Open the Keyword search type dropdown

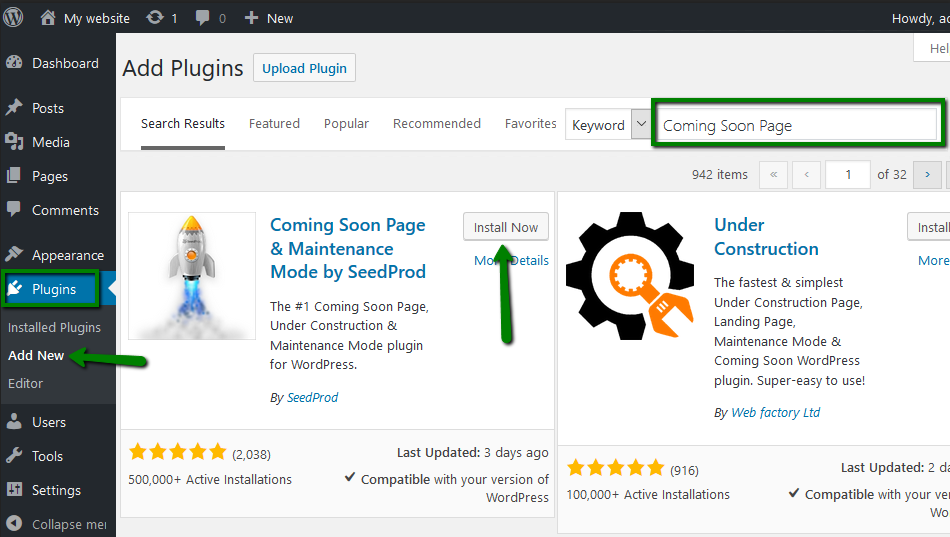(x=608, y=124)
